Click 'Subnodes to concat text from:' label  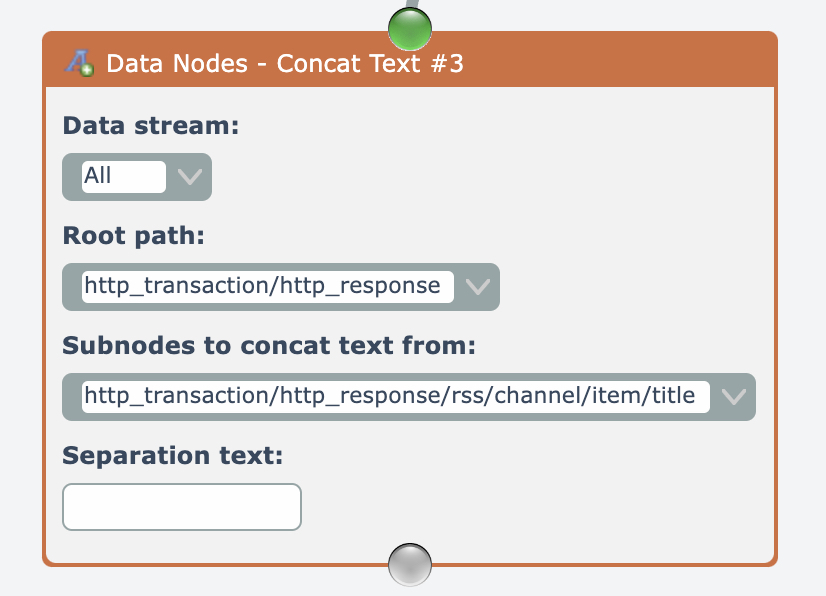click(x=269, y=346)
